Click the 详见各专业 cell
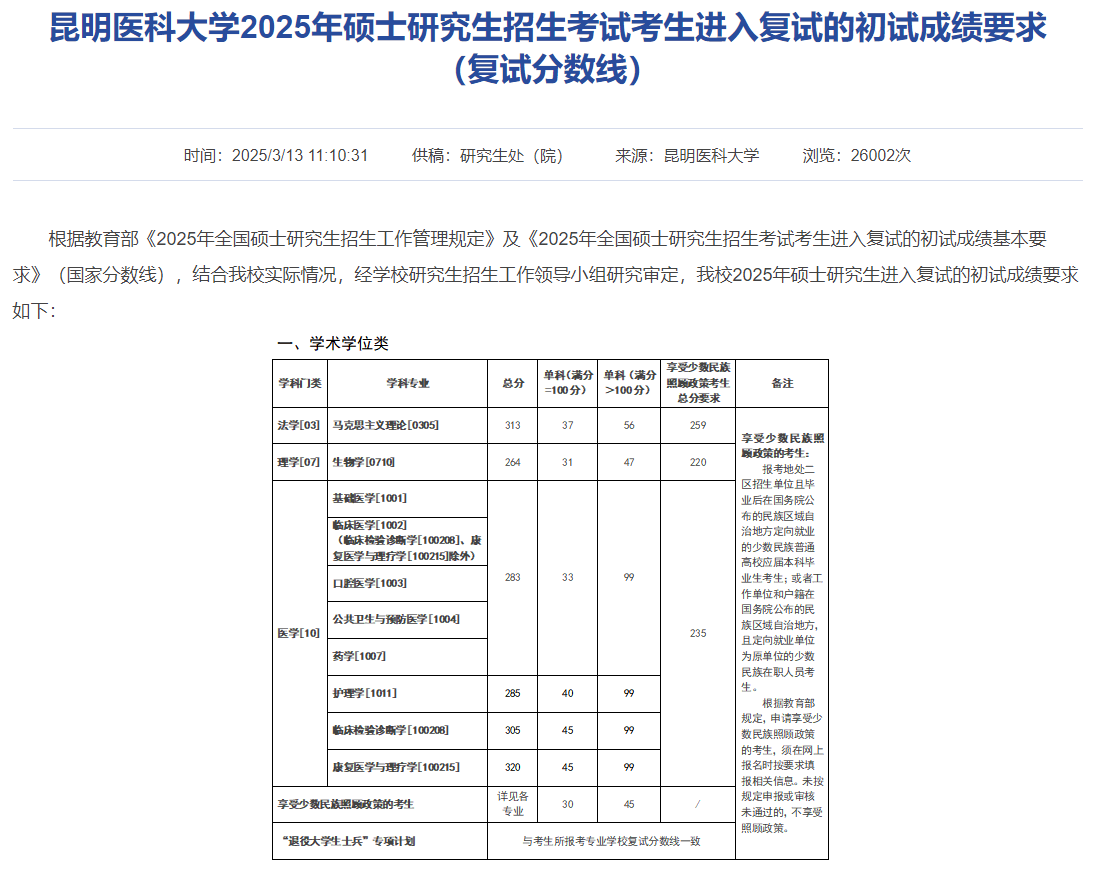The image size is (1100, 869). (513, 804)
